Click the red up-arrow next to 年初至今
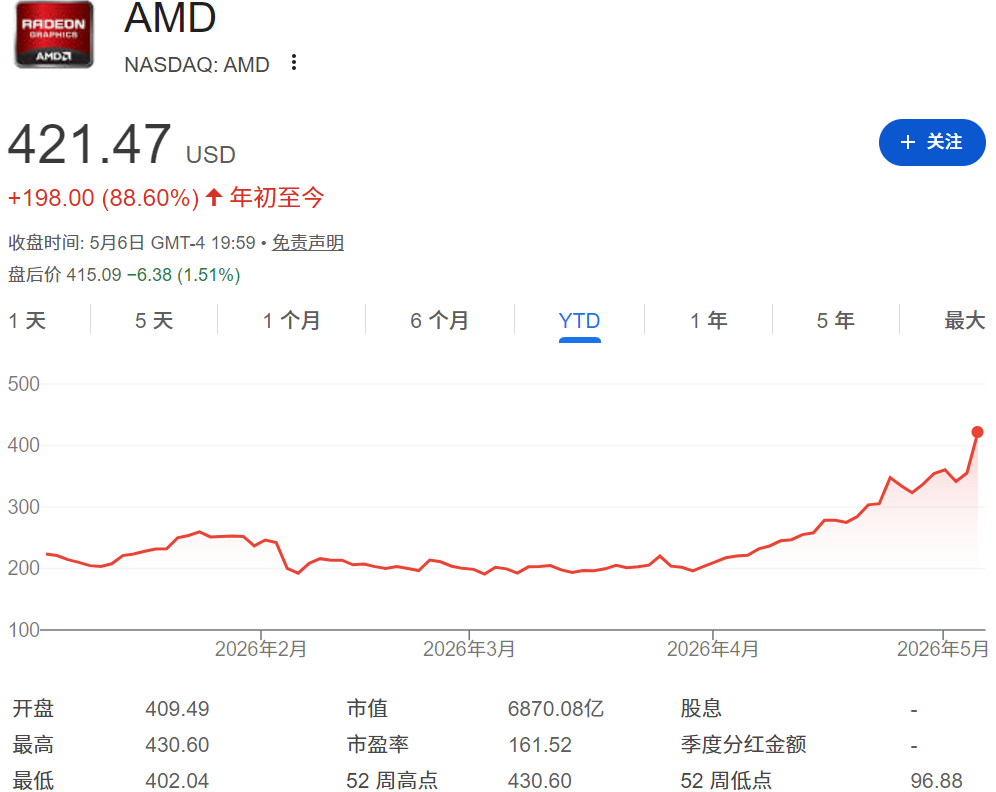 coord(213,197)
